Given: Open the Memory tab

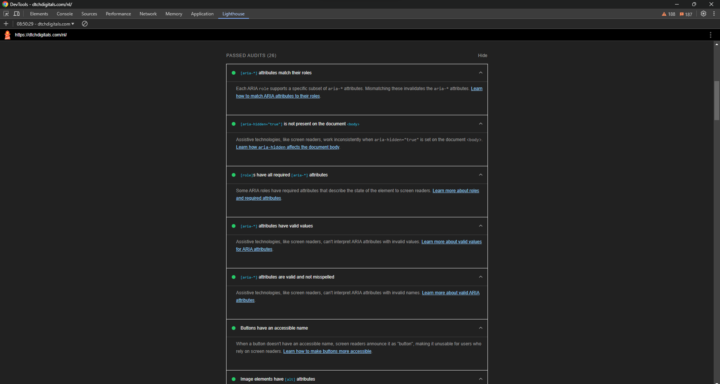Looking at the screenshot, I should (x=174, y=14).
